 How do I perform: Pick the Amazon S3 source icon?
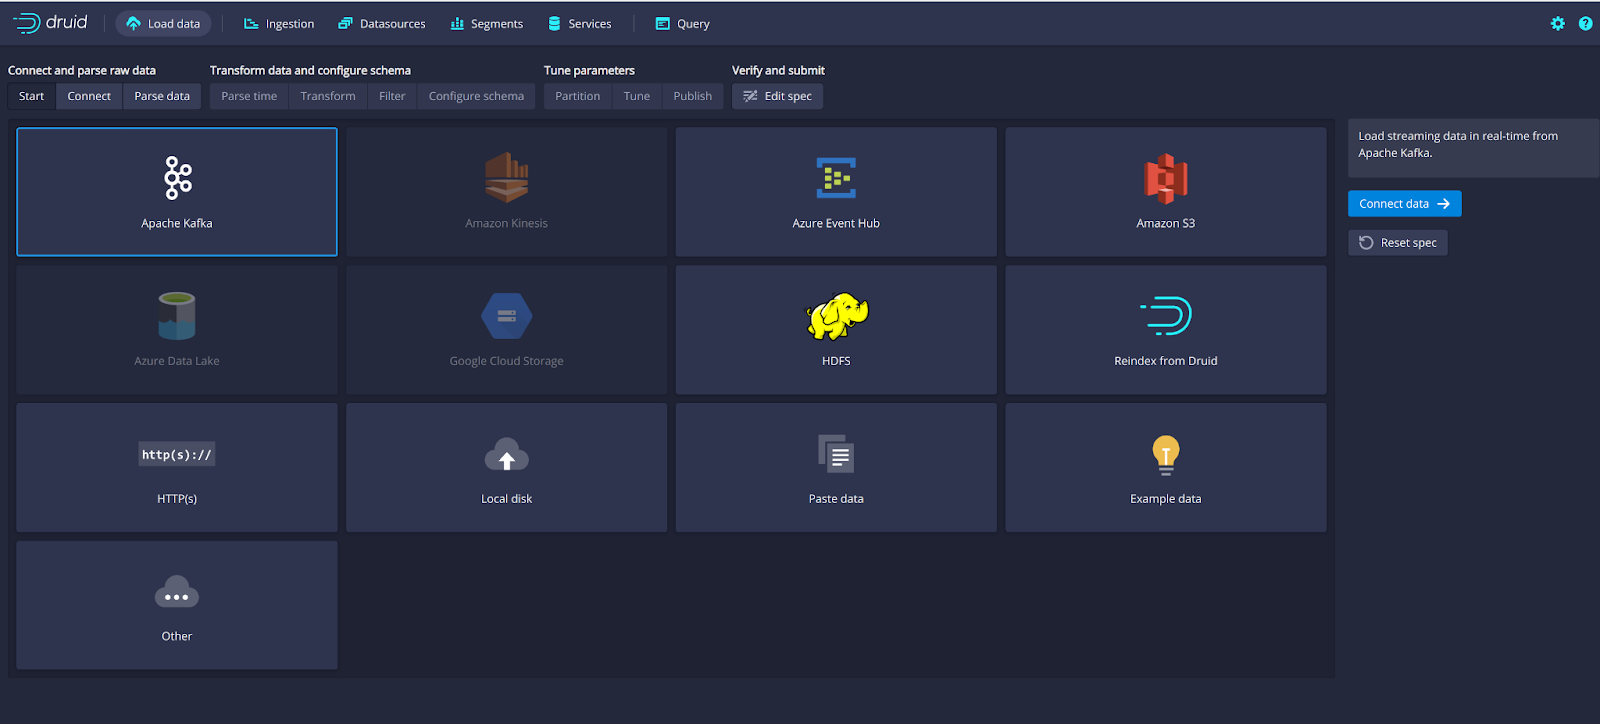coord(1165,178)
